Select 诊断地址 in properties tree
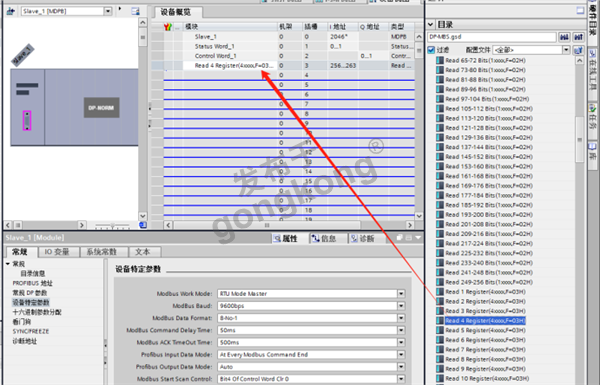 point(25,341)
